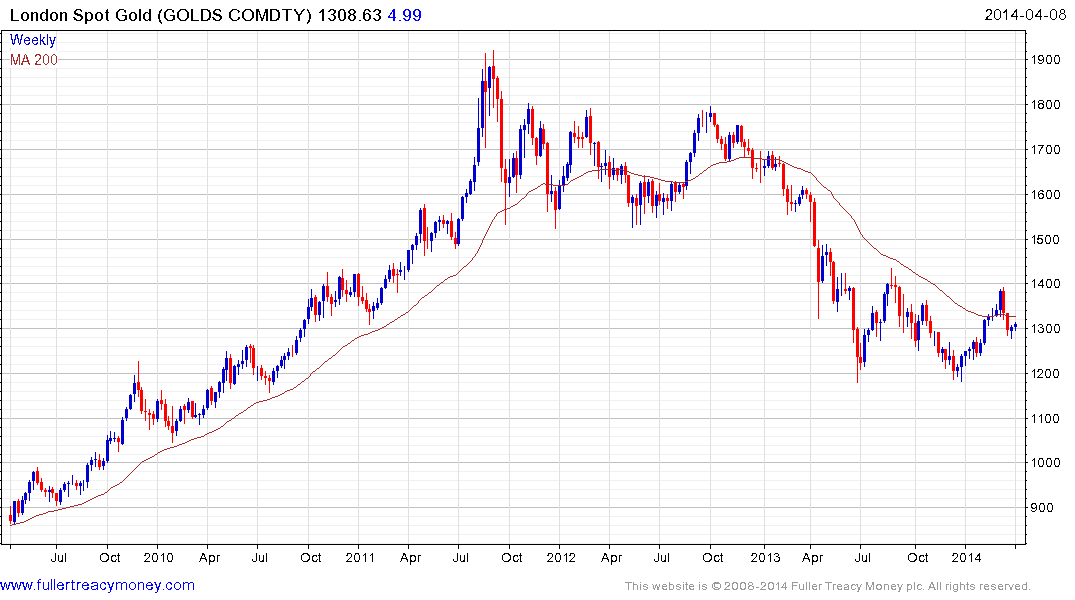Screen dimensions: 1075x600
Task: Click the copyright notice text
Action: (828, 586)
